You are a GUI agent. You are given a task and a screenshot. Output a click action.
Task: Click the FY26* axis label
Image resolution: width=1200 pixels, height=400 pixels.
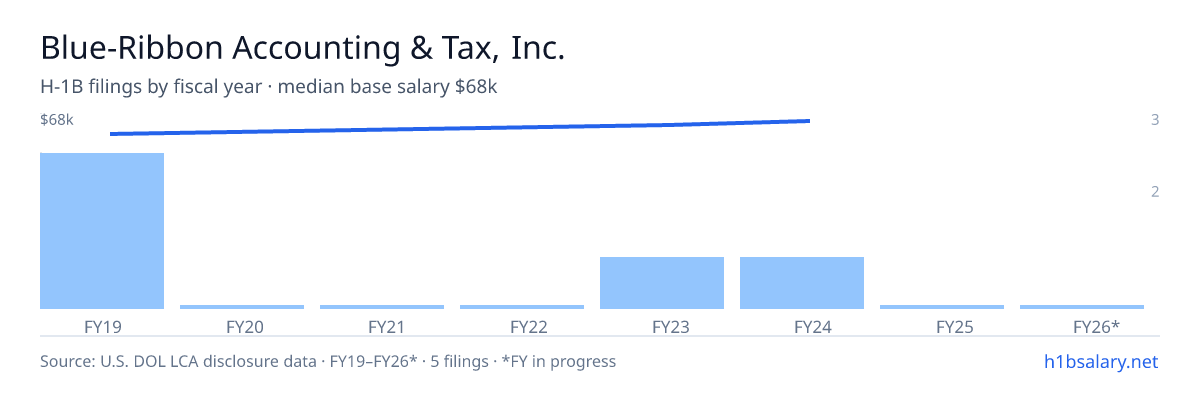pos(1096,326)
